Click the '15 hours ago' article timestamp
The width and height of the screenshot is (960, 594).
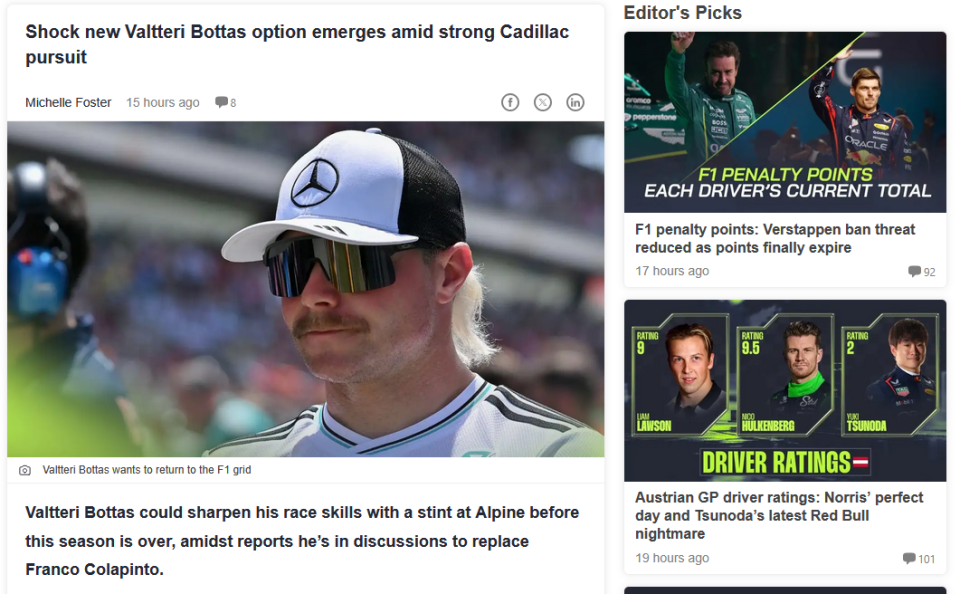tap(163, 102)
